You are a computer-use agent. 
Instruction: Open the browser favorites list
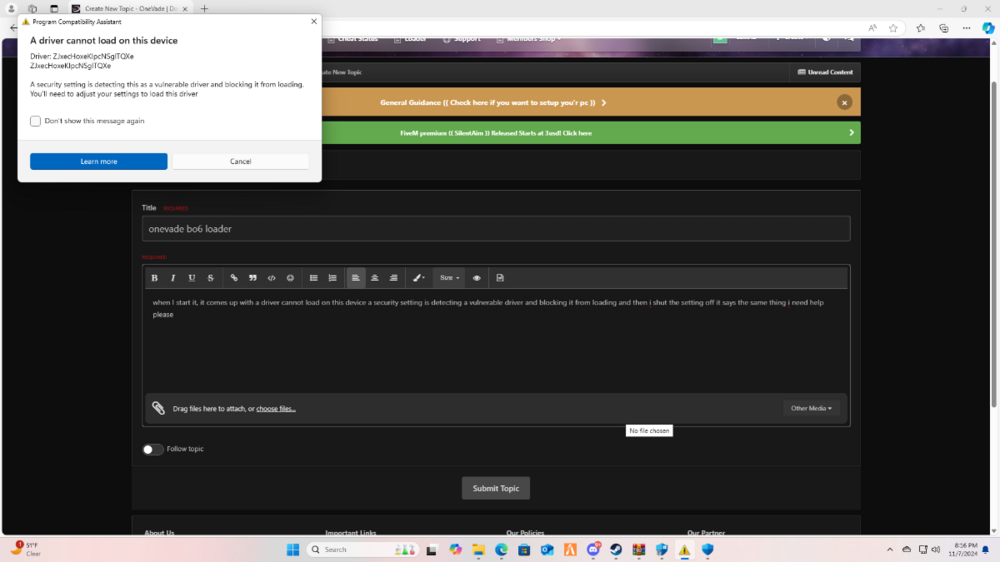(920, 28)
